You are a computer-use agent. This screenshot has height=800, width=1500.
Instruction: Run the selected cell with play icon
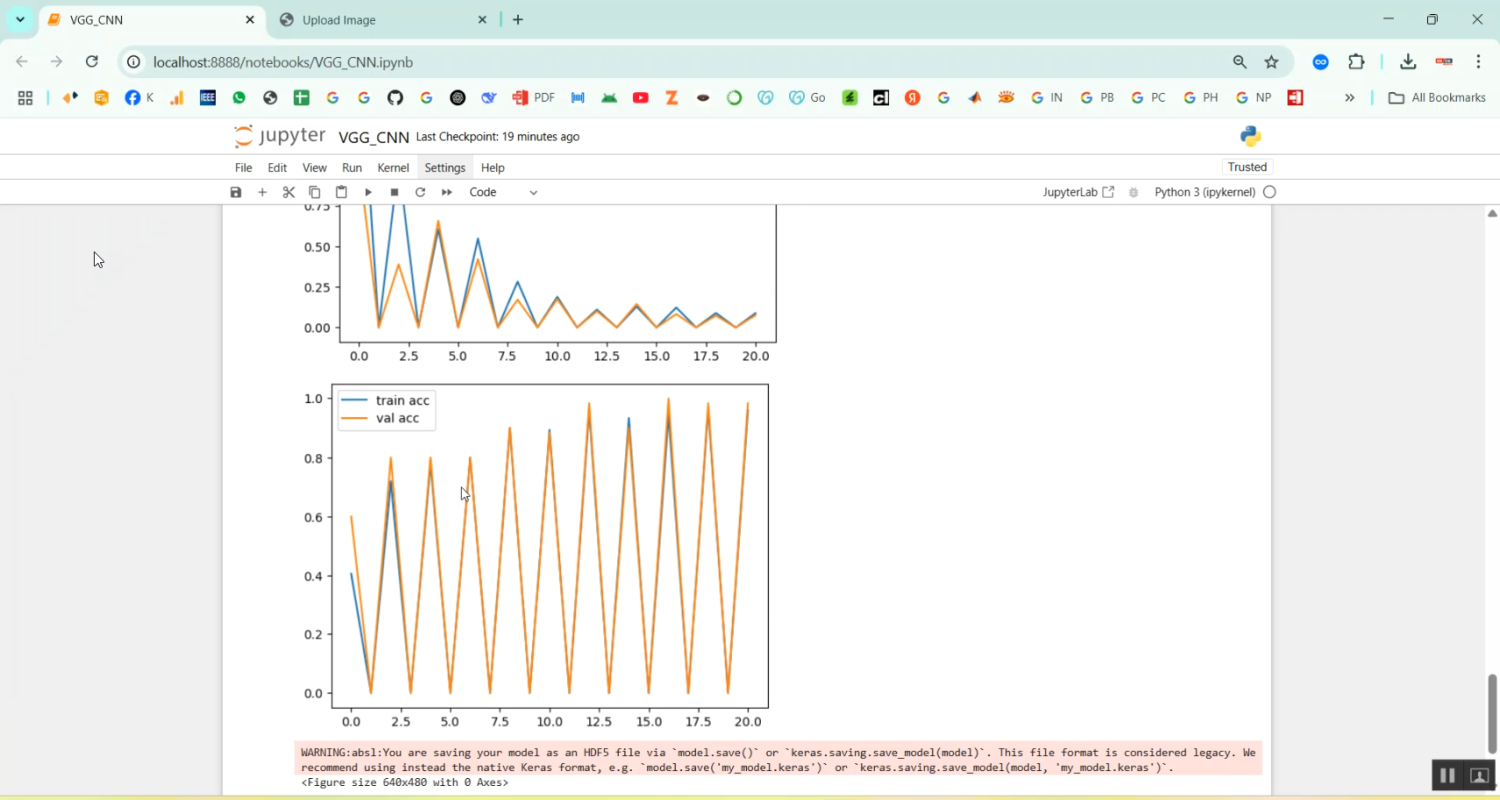click(368, 192)
